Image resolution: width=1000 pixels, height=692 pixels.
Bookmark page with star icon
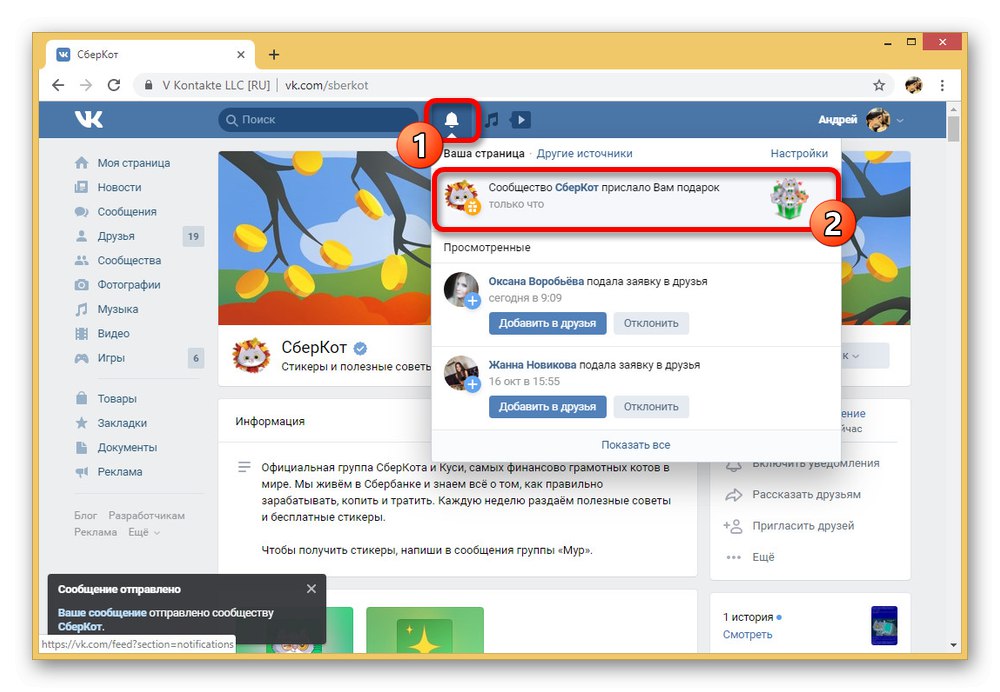click(879, 85)
